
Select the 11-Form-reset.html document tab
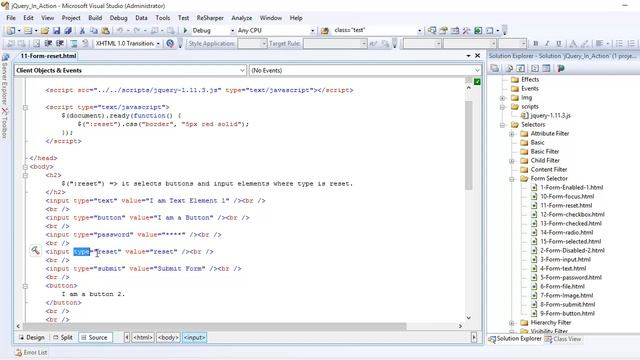(x=48, y=56)
